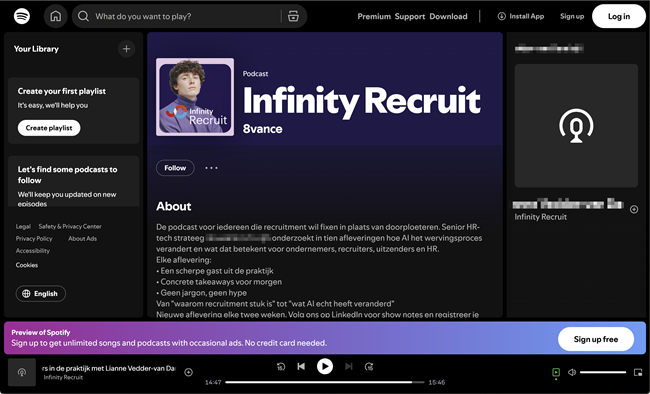Click the episode artwork in right panel

tap(576, 126)
